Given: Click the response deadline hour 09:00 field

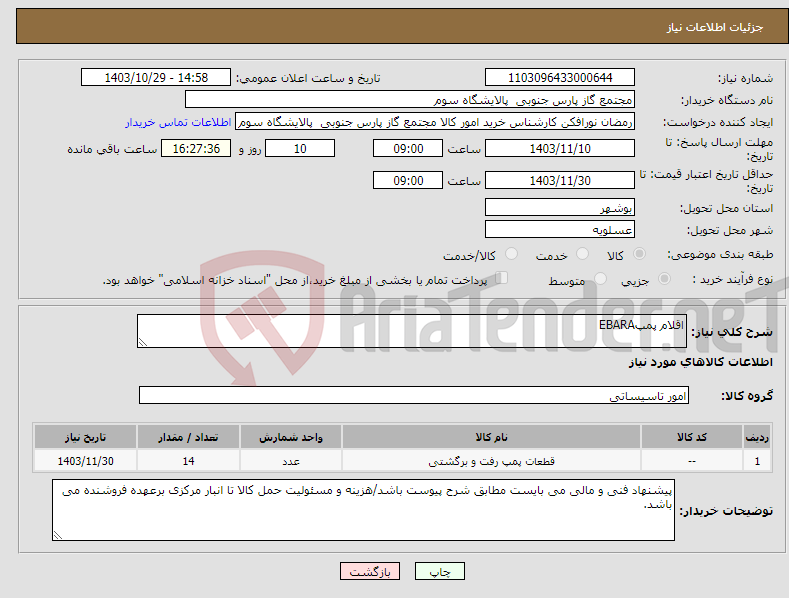Looking at the screenshot, I should tap(408, 148).
